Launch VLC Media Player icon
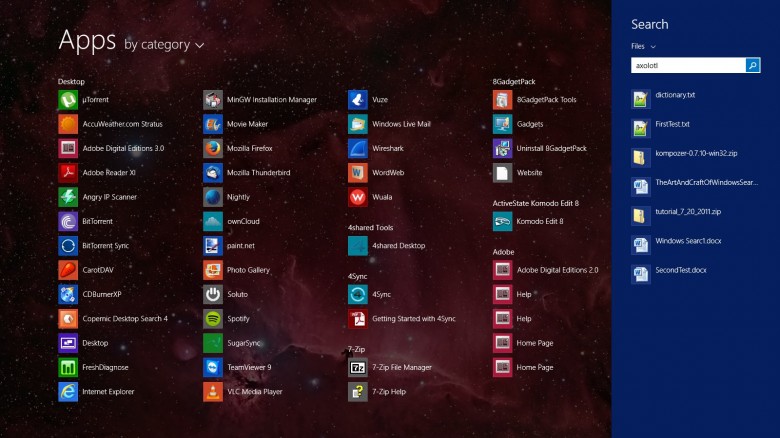 213,392
